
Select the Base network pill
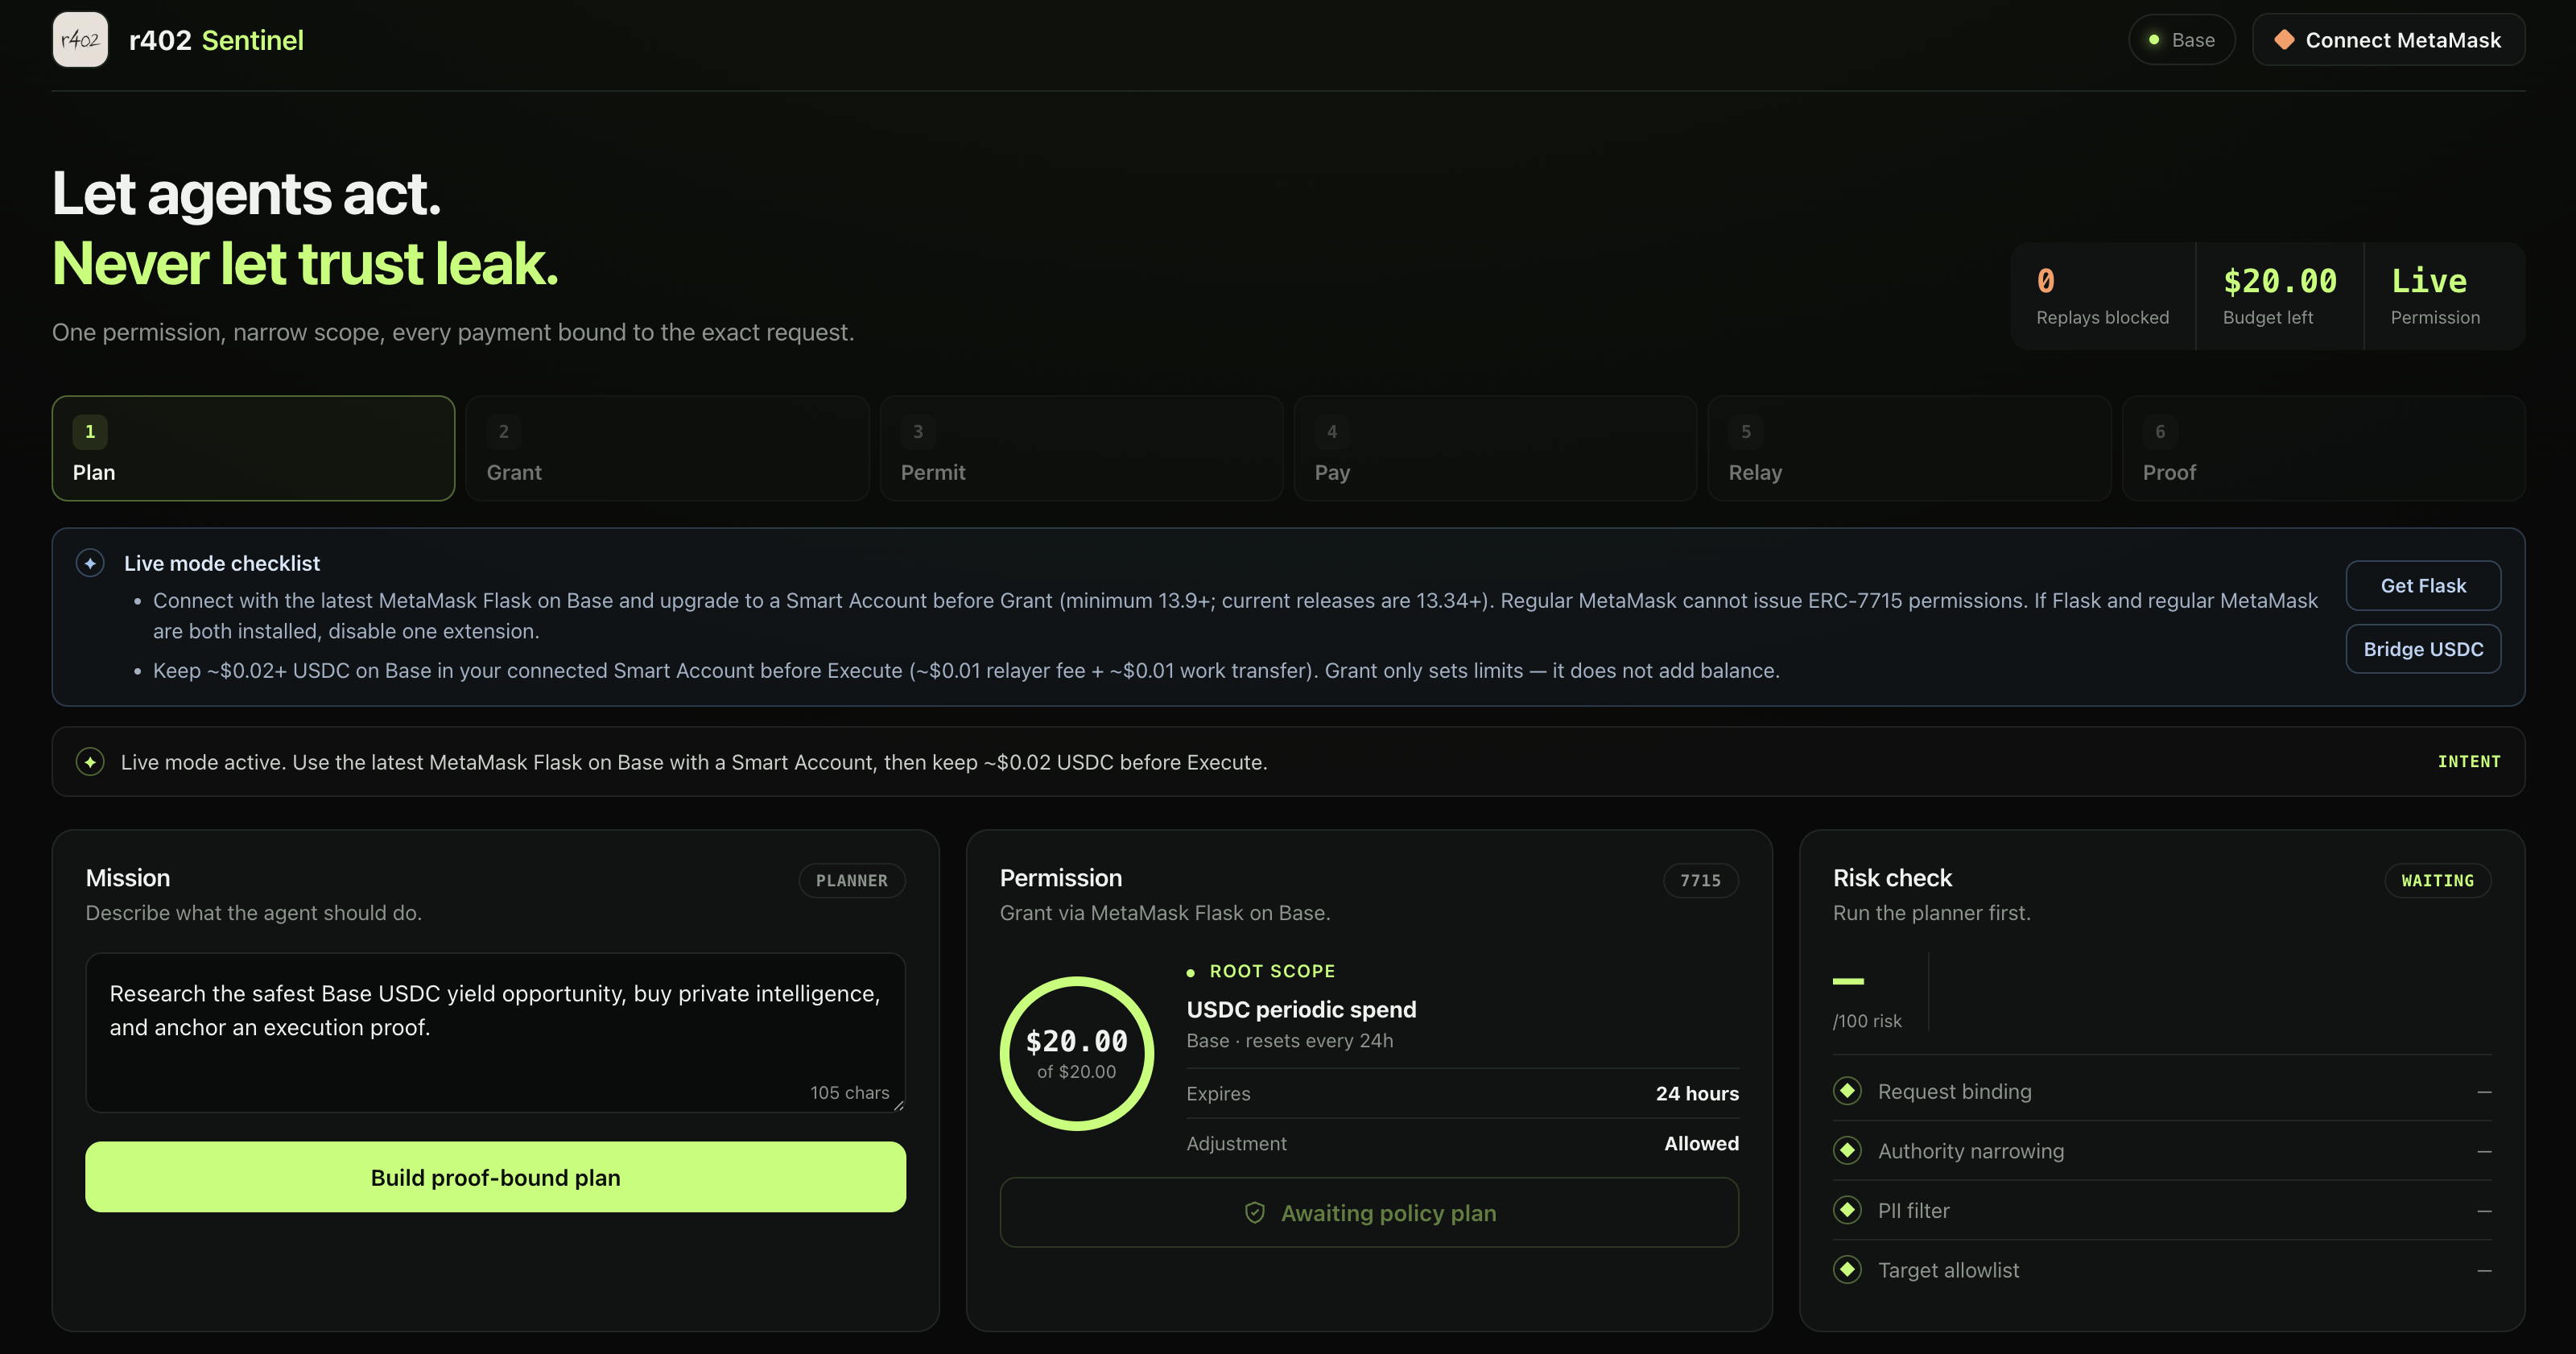click(2181, 40)
